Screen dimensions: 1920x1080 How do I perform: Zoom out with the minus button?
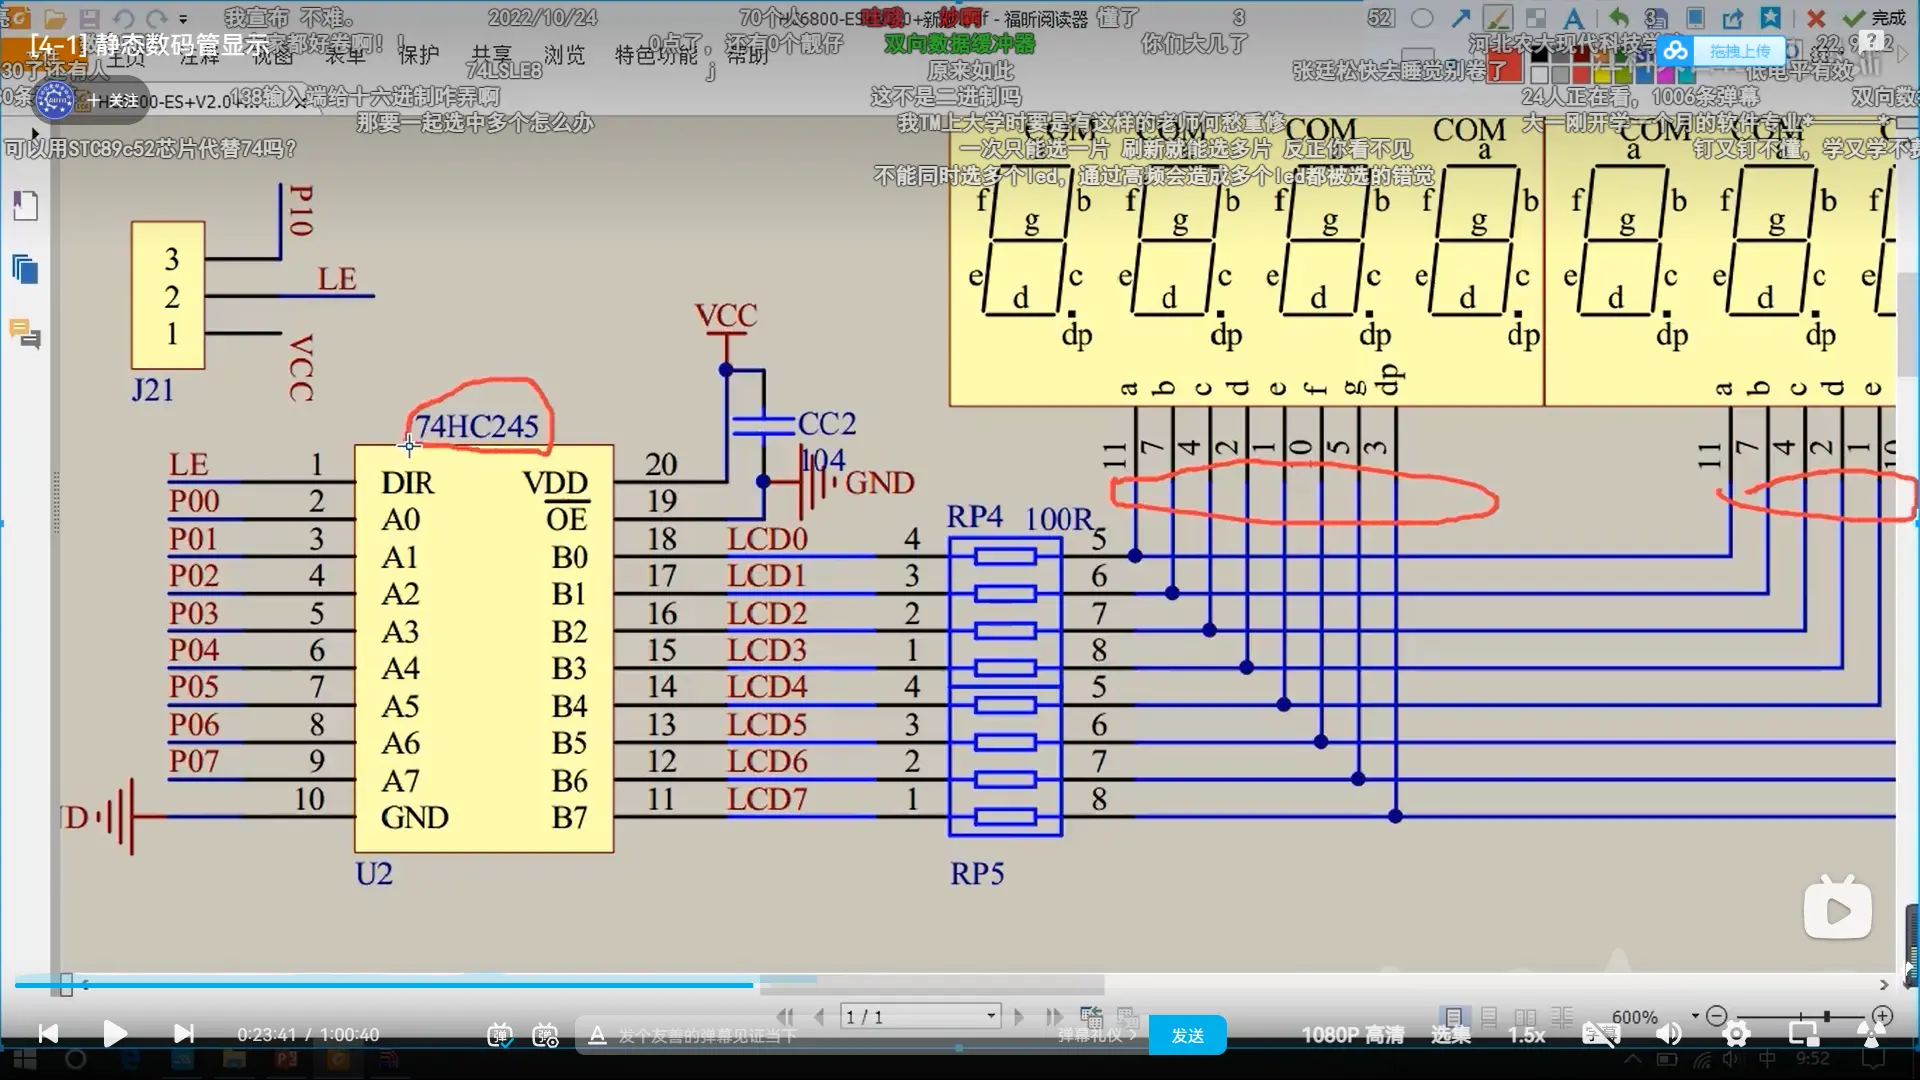[x=1716, y=1016]
